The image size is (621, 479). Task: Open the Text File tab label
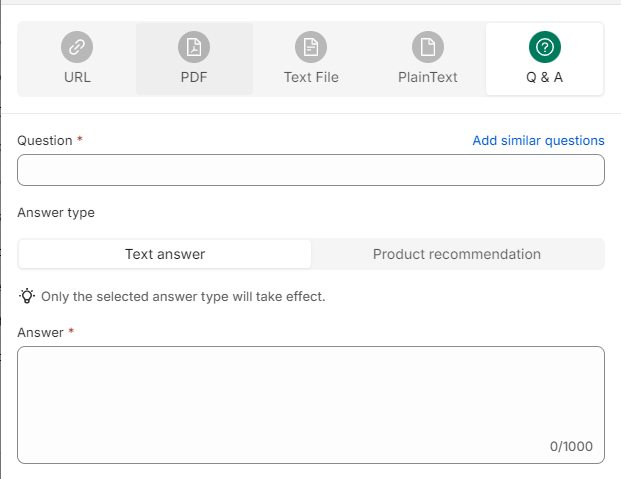click(x=311, y=77)
